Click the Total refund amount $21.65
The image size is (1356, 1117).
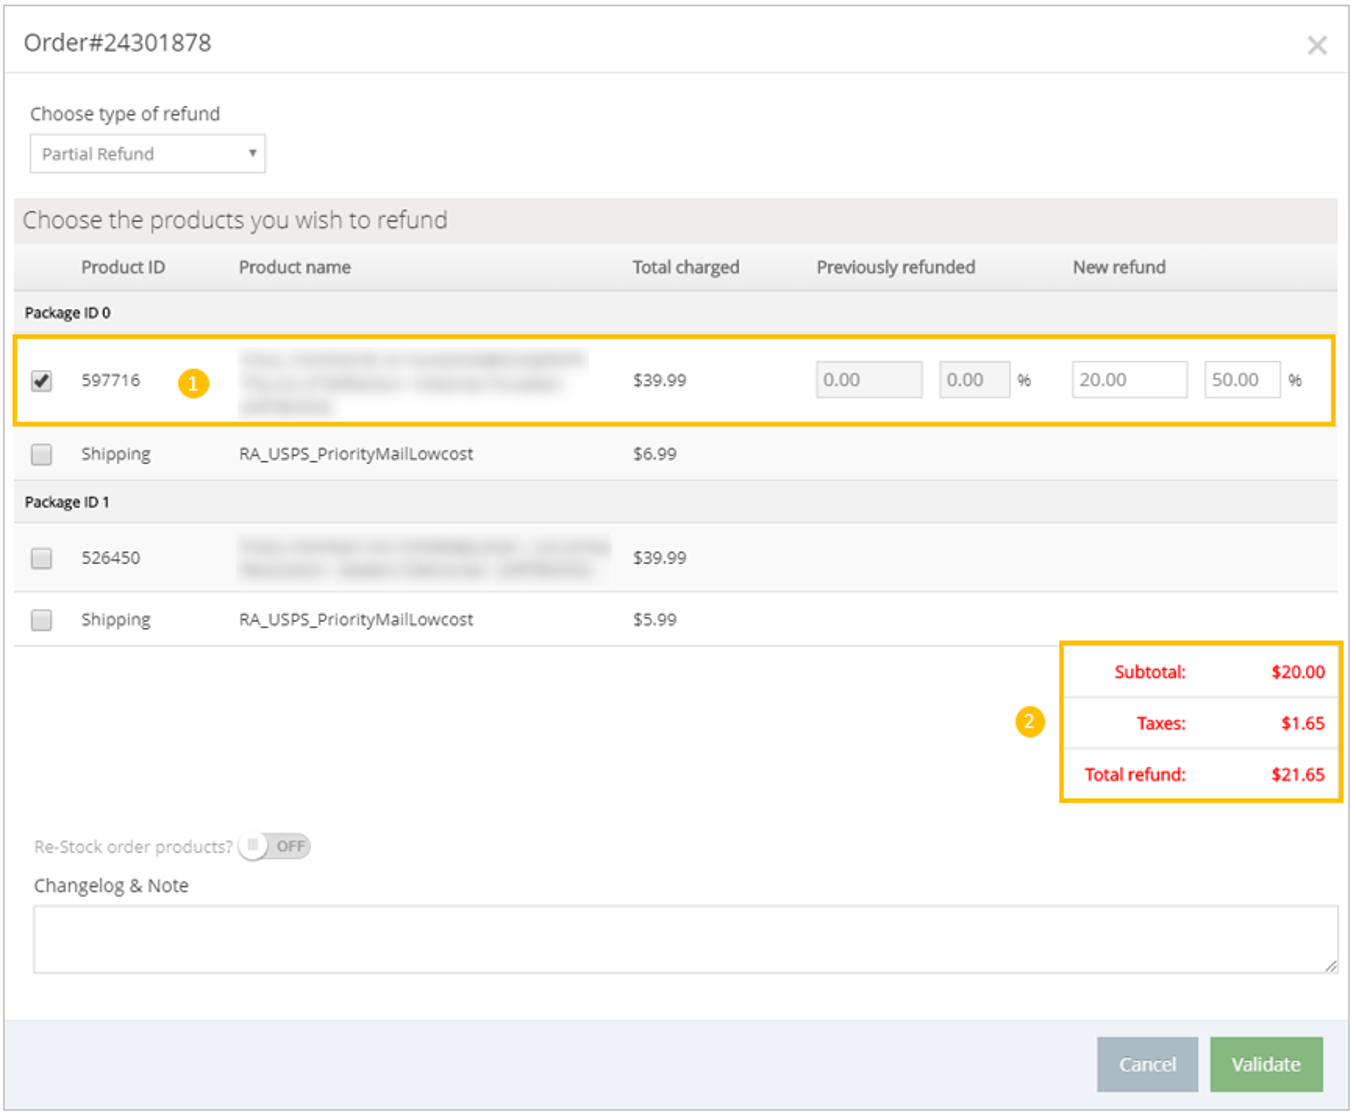tap(1297, 774)
